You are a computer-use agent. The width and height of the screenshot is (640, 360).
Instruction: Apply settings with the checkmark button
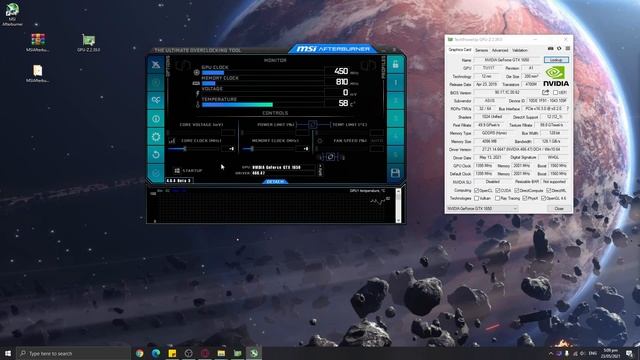pos(156,173)
